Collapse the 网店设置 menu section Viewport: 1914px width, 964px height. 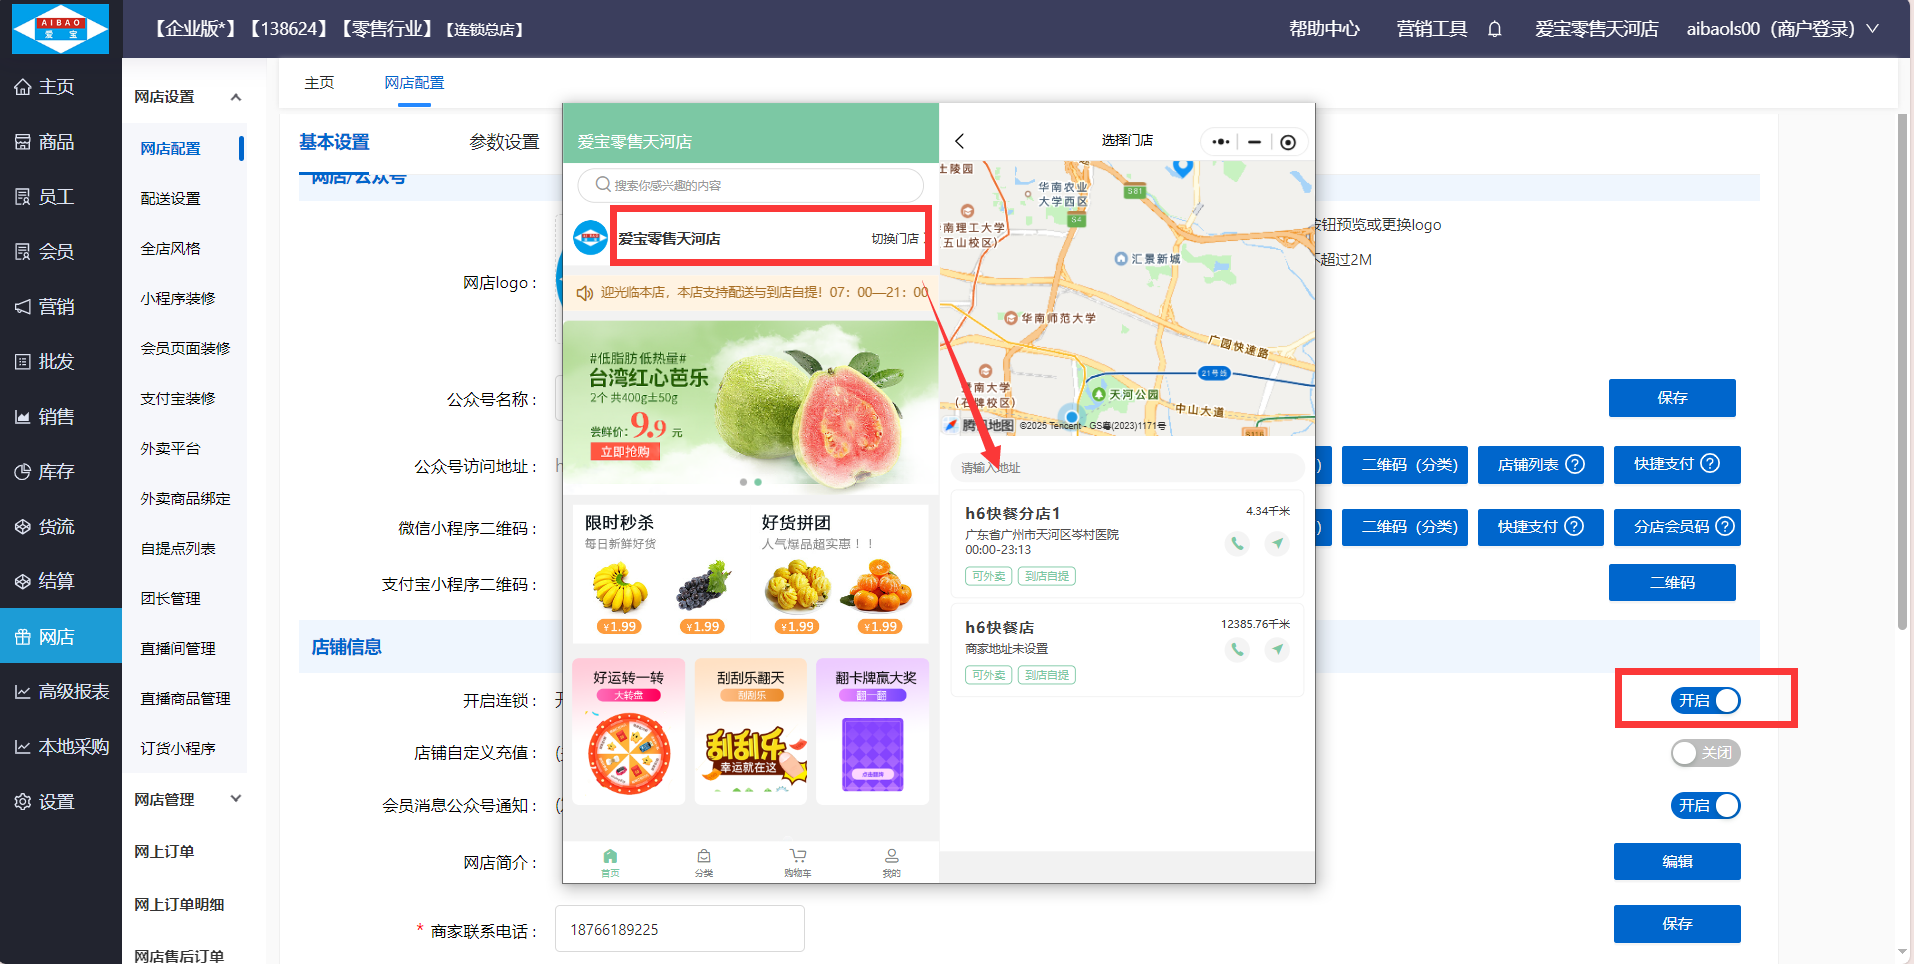pyautogui.click(x=236, y=97)
